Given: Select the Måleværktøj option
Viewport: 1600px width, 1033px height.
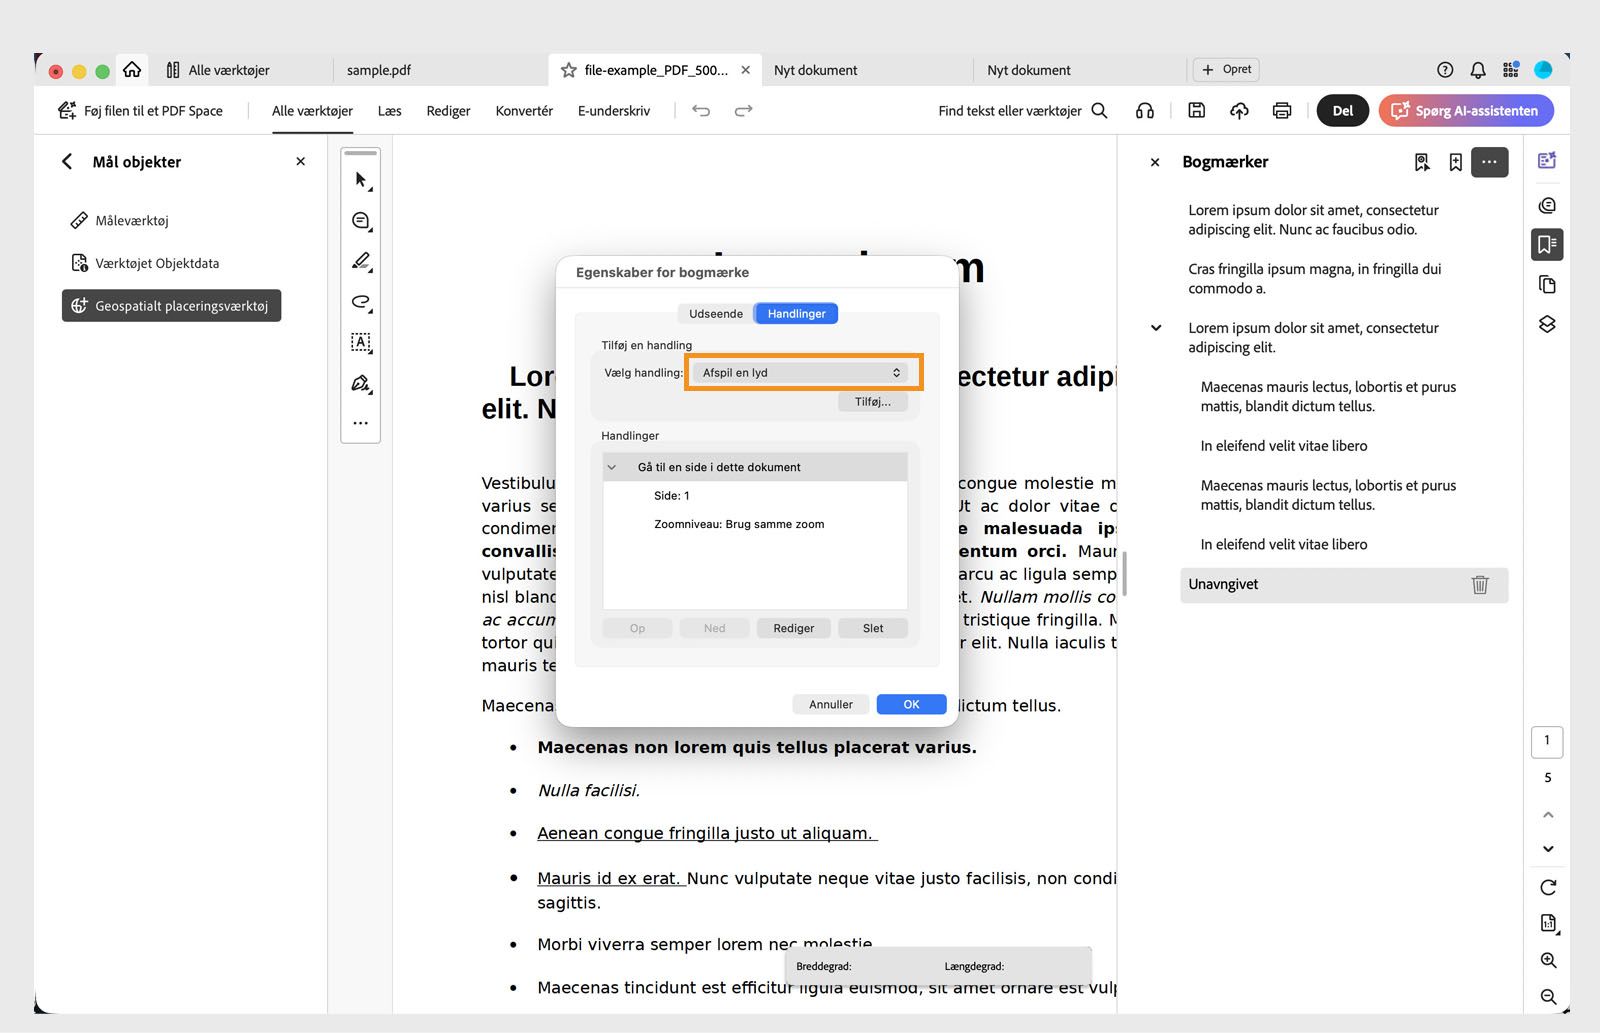Looking at the screenshot, I should click(x=132, y=221).
